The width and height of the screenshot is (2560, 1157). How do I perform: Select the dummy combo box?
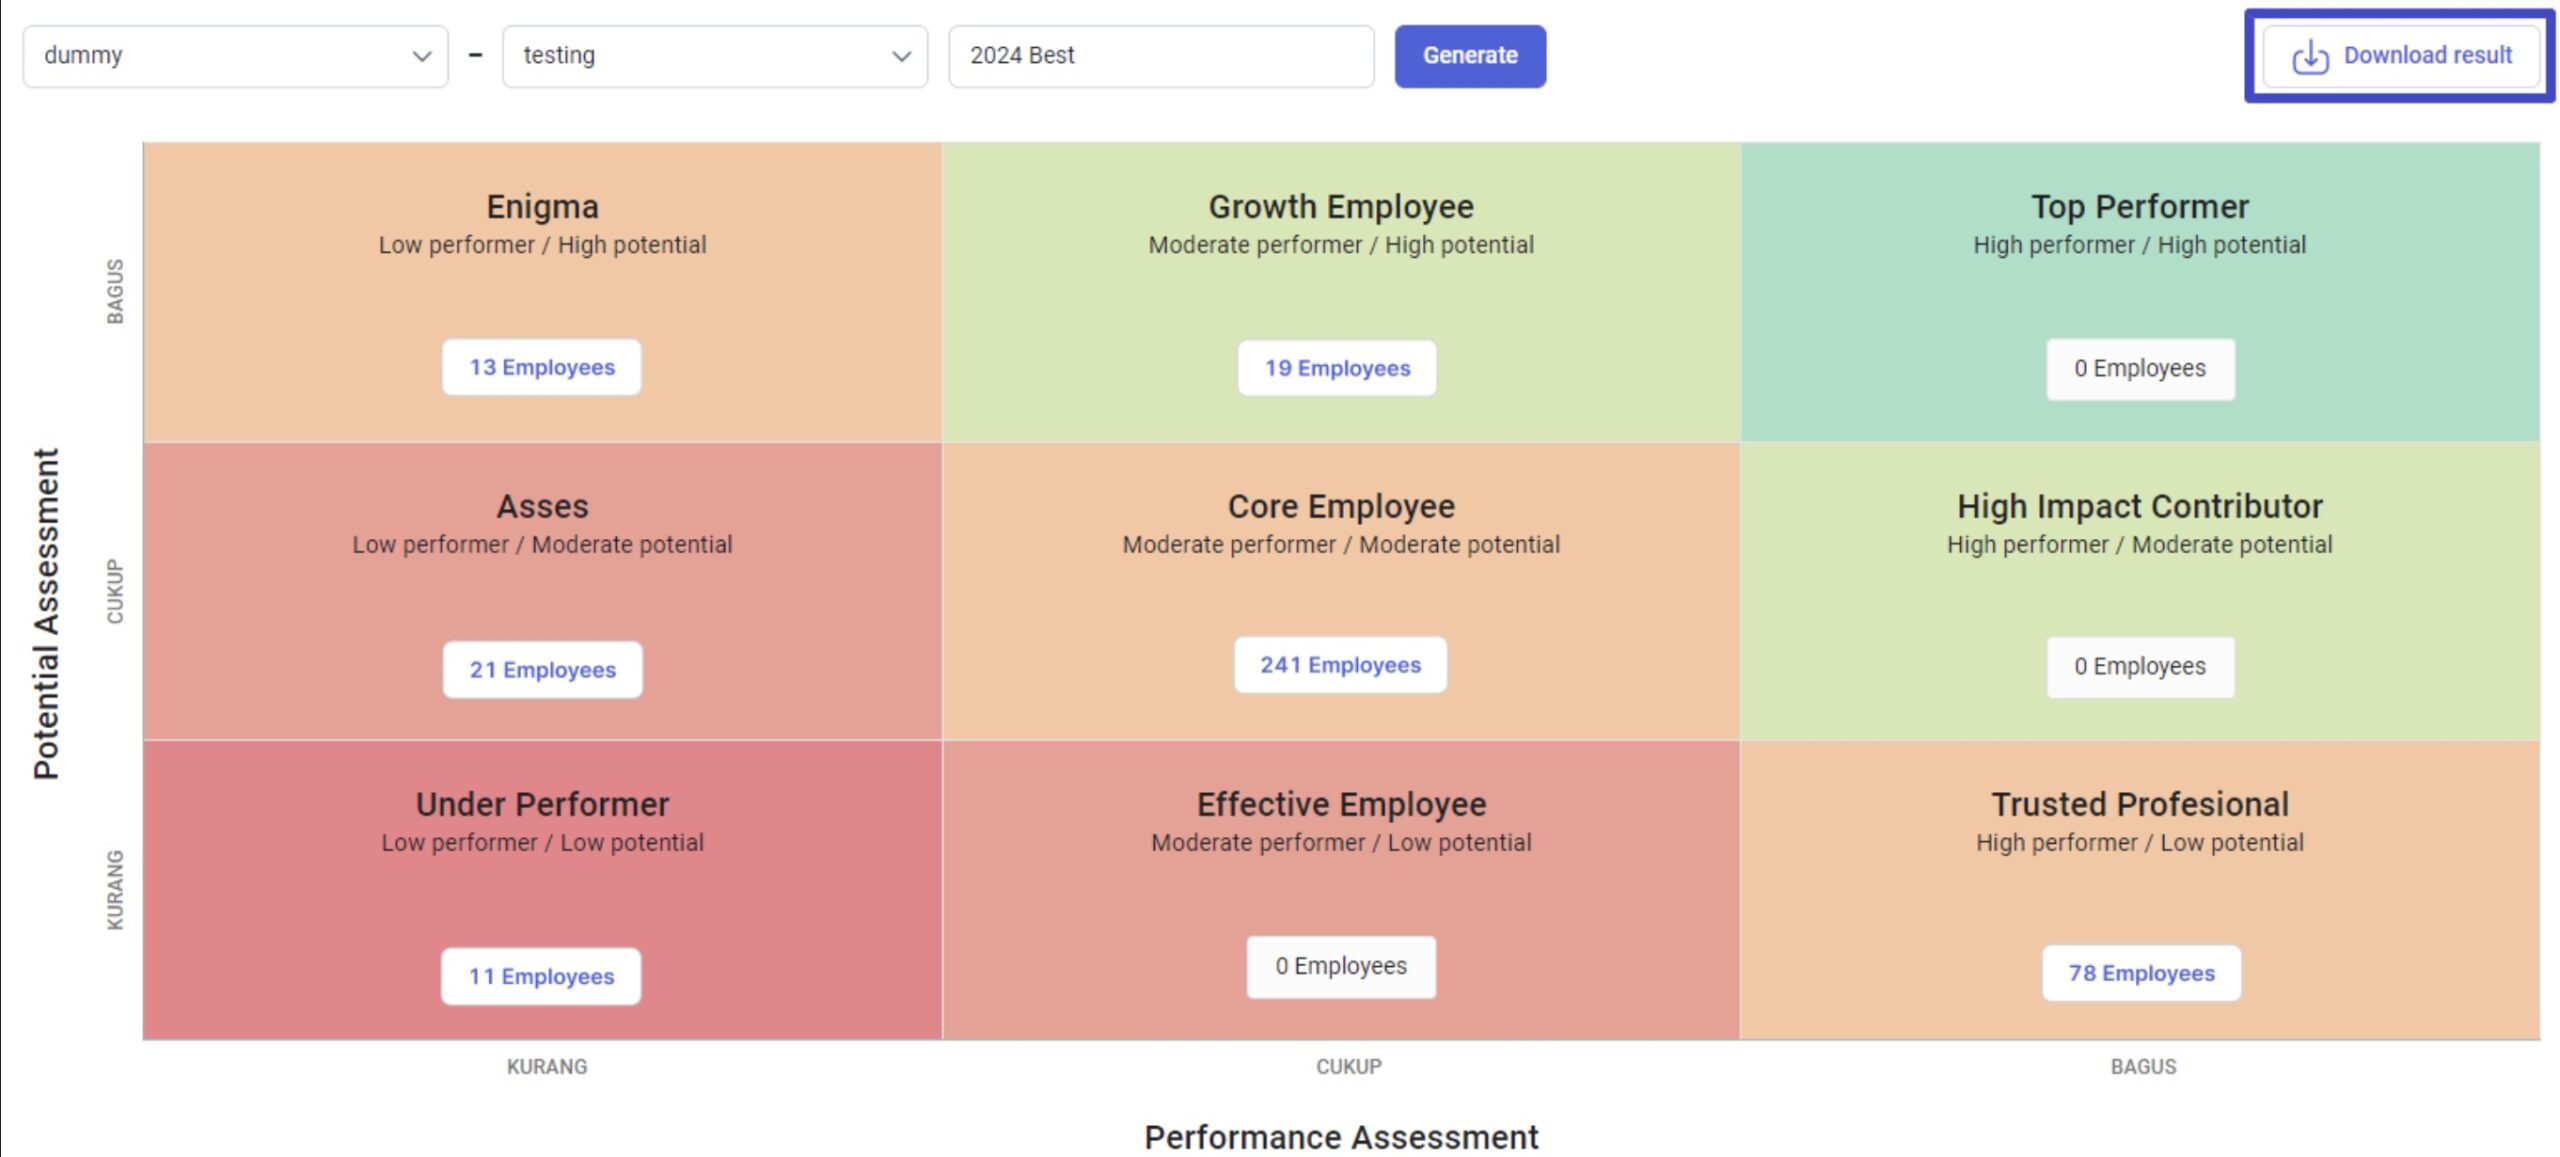coord(235,56)
